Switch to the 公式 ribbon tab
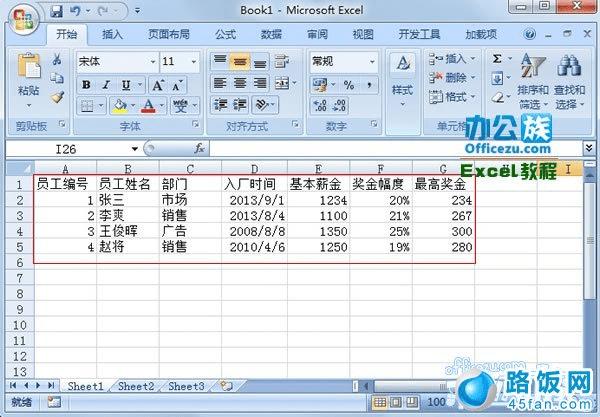 (x=225, y=34)
